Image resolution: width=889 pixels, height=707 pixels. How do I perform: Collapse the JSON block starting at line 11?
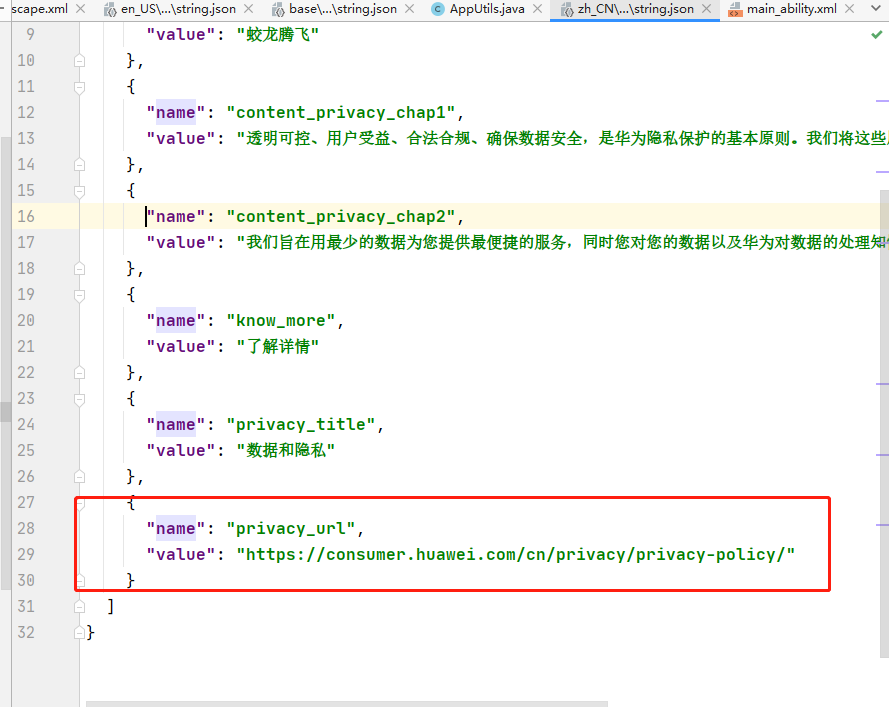[x=80, y=86]
